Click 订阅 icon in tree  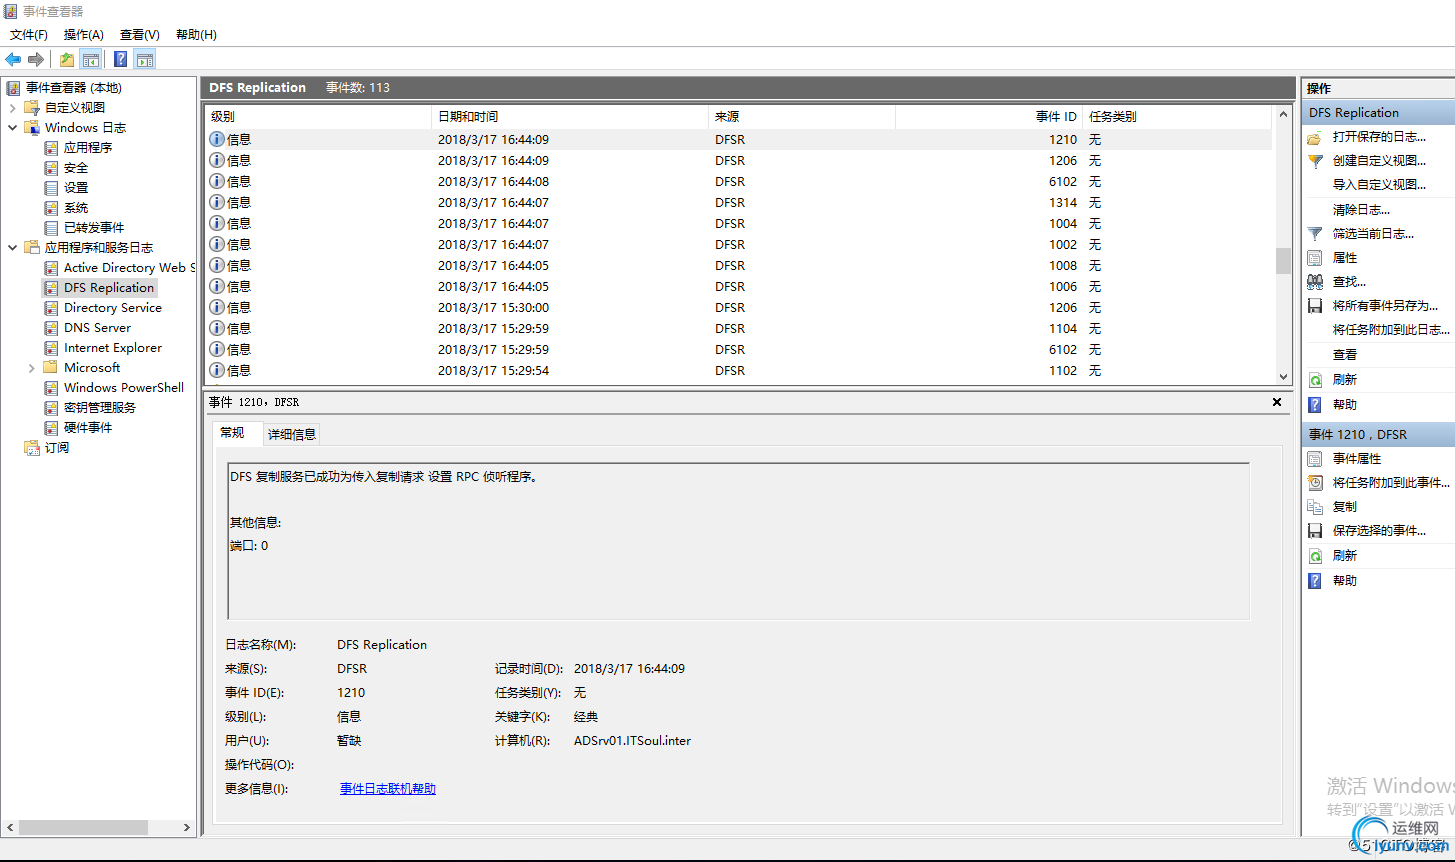(32, 448)
